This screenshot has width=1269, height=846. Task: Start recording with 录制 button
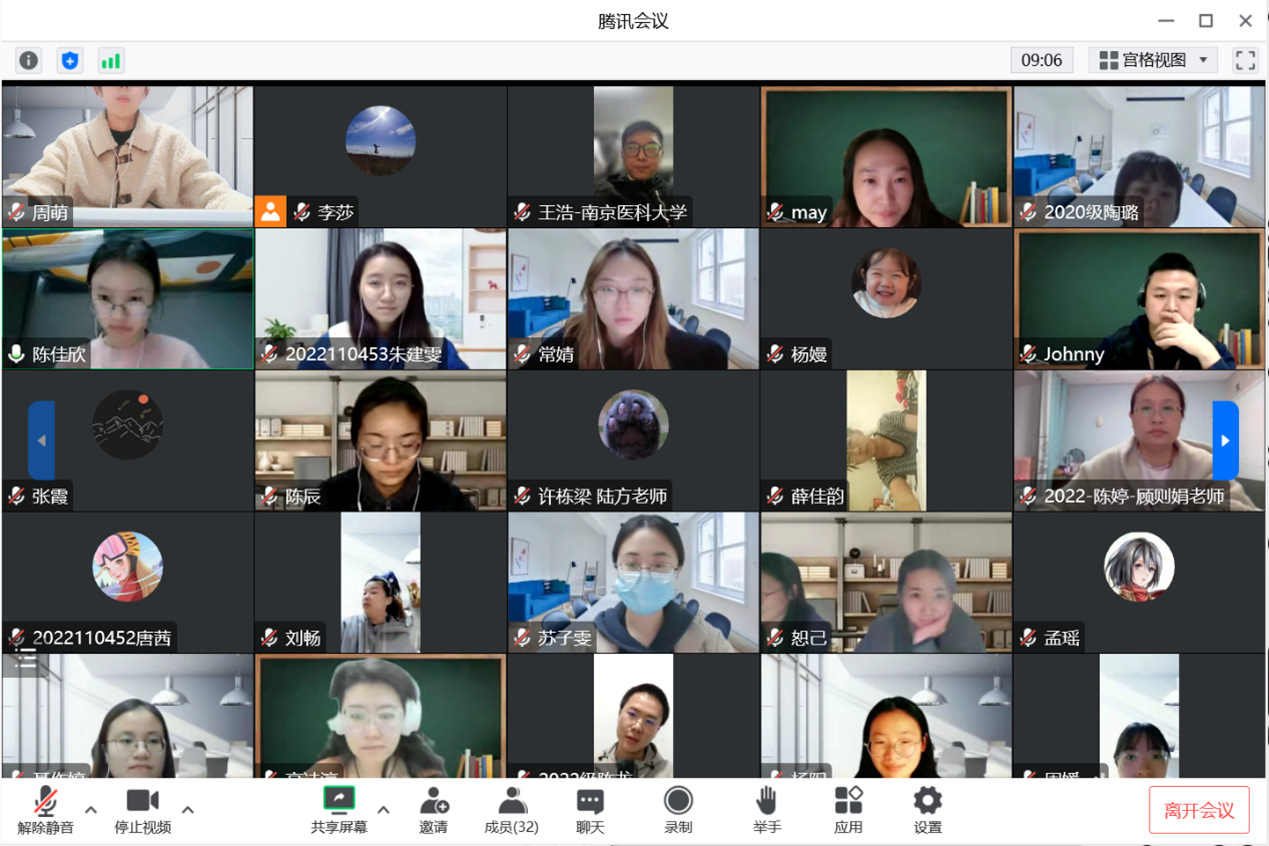click(678, 810)
